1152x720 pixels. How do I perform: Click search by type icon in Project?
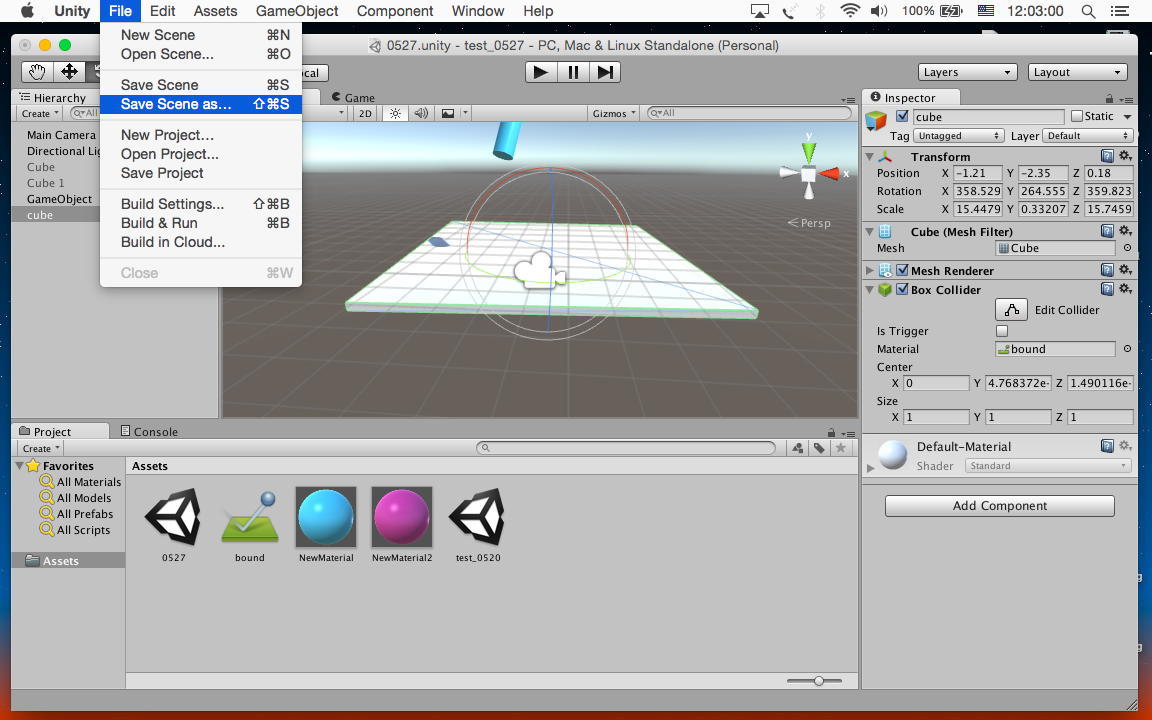click(798, 447)
